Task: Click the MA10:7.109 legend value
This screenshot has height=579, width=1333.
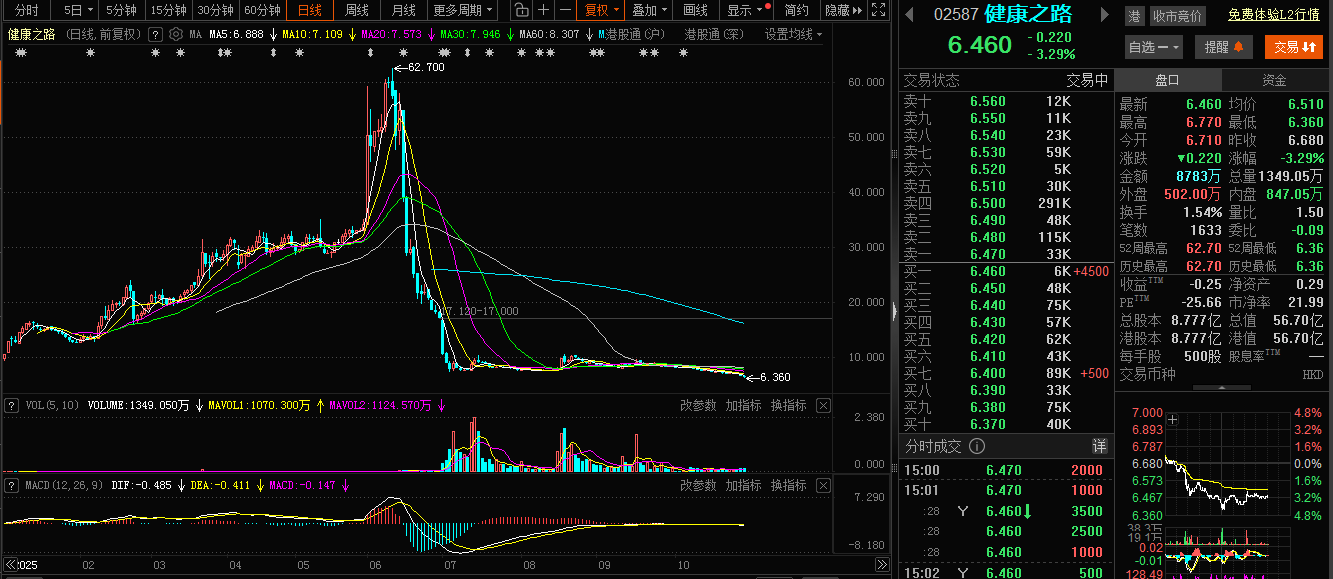Action: 312,33
